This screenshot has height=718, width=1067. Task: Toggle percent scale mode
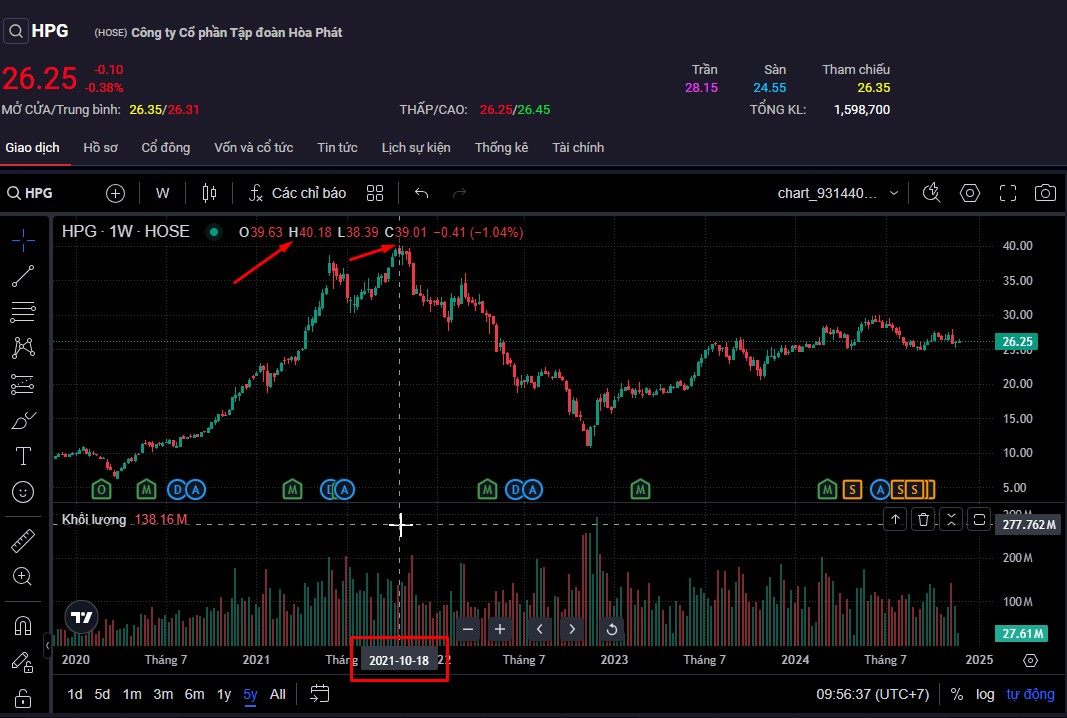957,694
